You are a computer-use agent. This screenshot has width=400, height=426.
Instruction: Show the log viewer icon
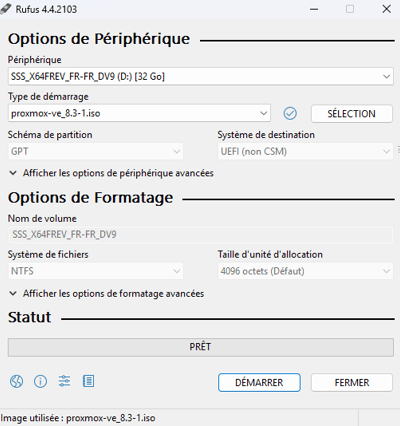(88, 381)
